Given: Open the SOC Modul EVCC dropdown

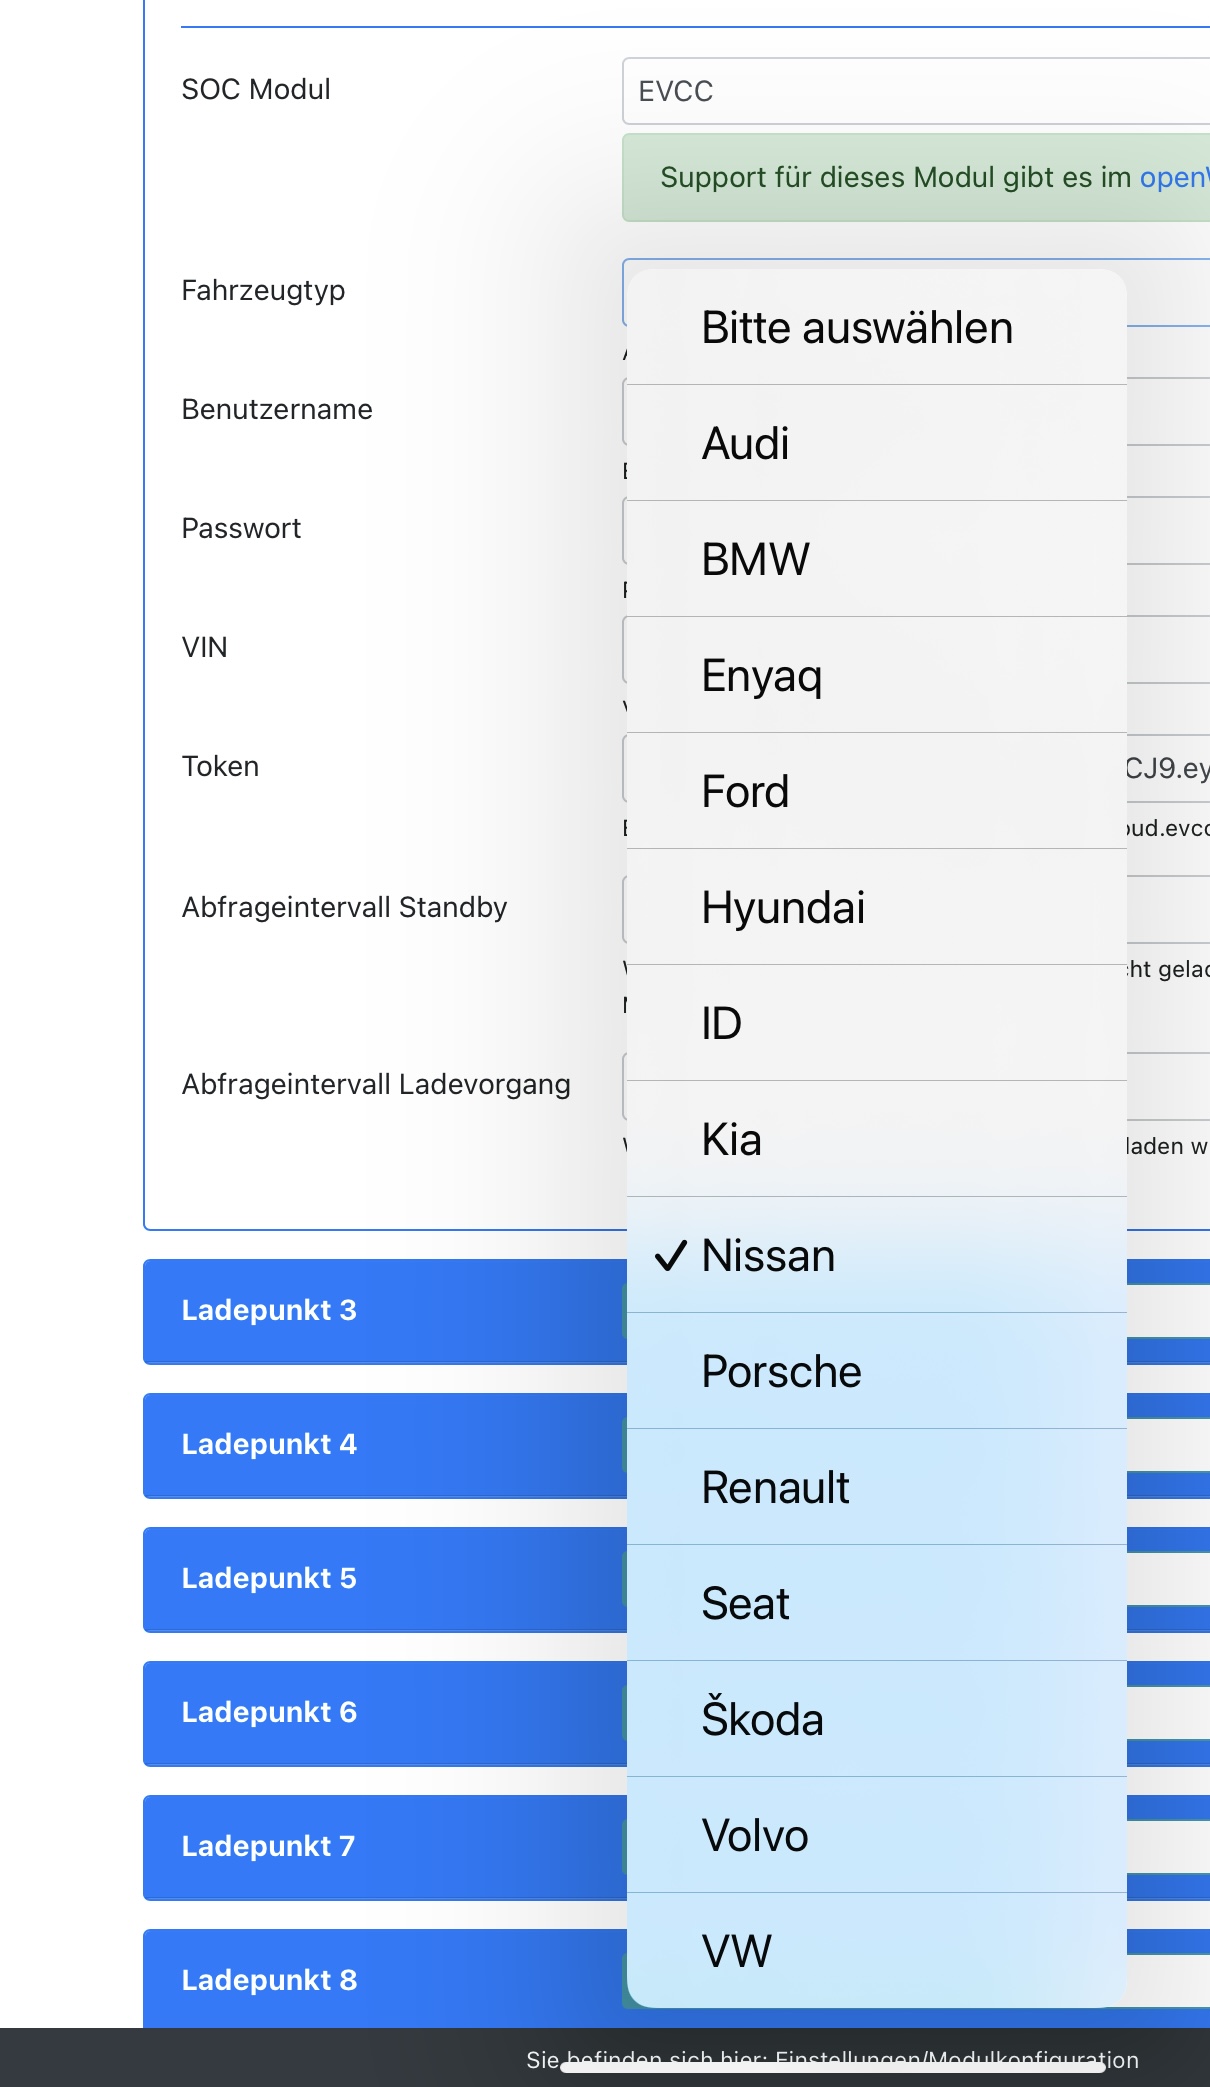Looking at the screenshot, I should pyautogui.click(x=915, y=91).
